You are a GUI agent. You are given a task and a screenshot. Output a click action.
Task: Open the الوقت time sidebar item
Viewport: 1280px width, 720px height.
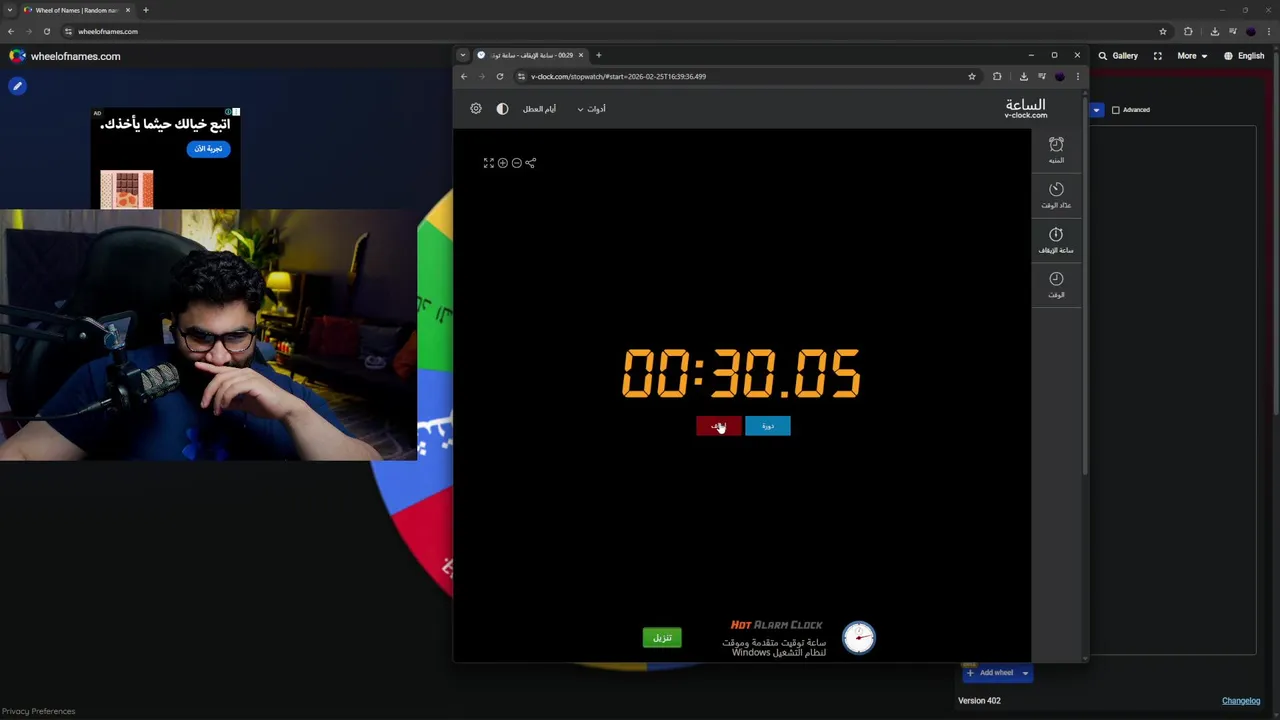(x=1056, y=285)
